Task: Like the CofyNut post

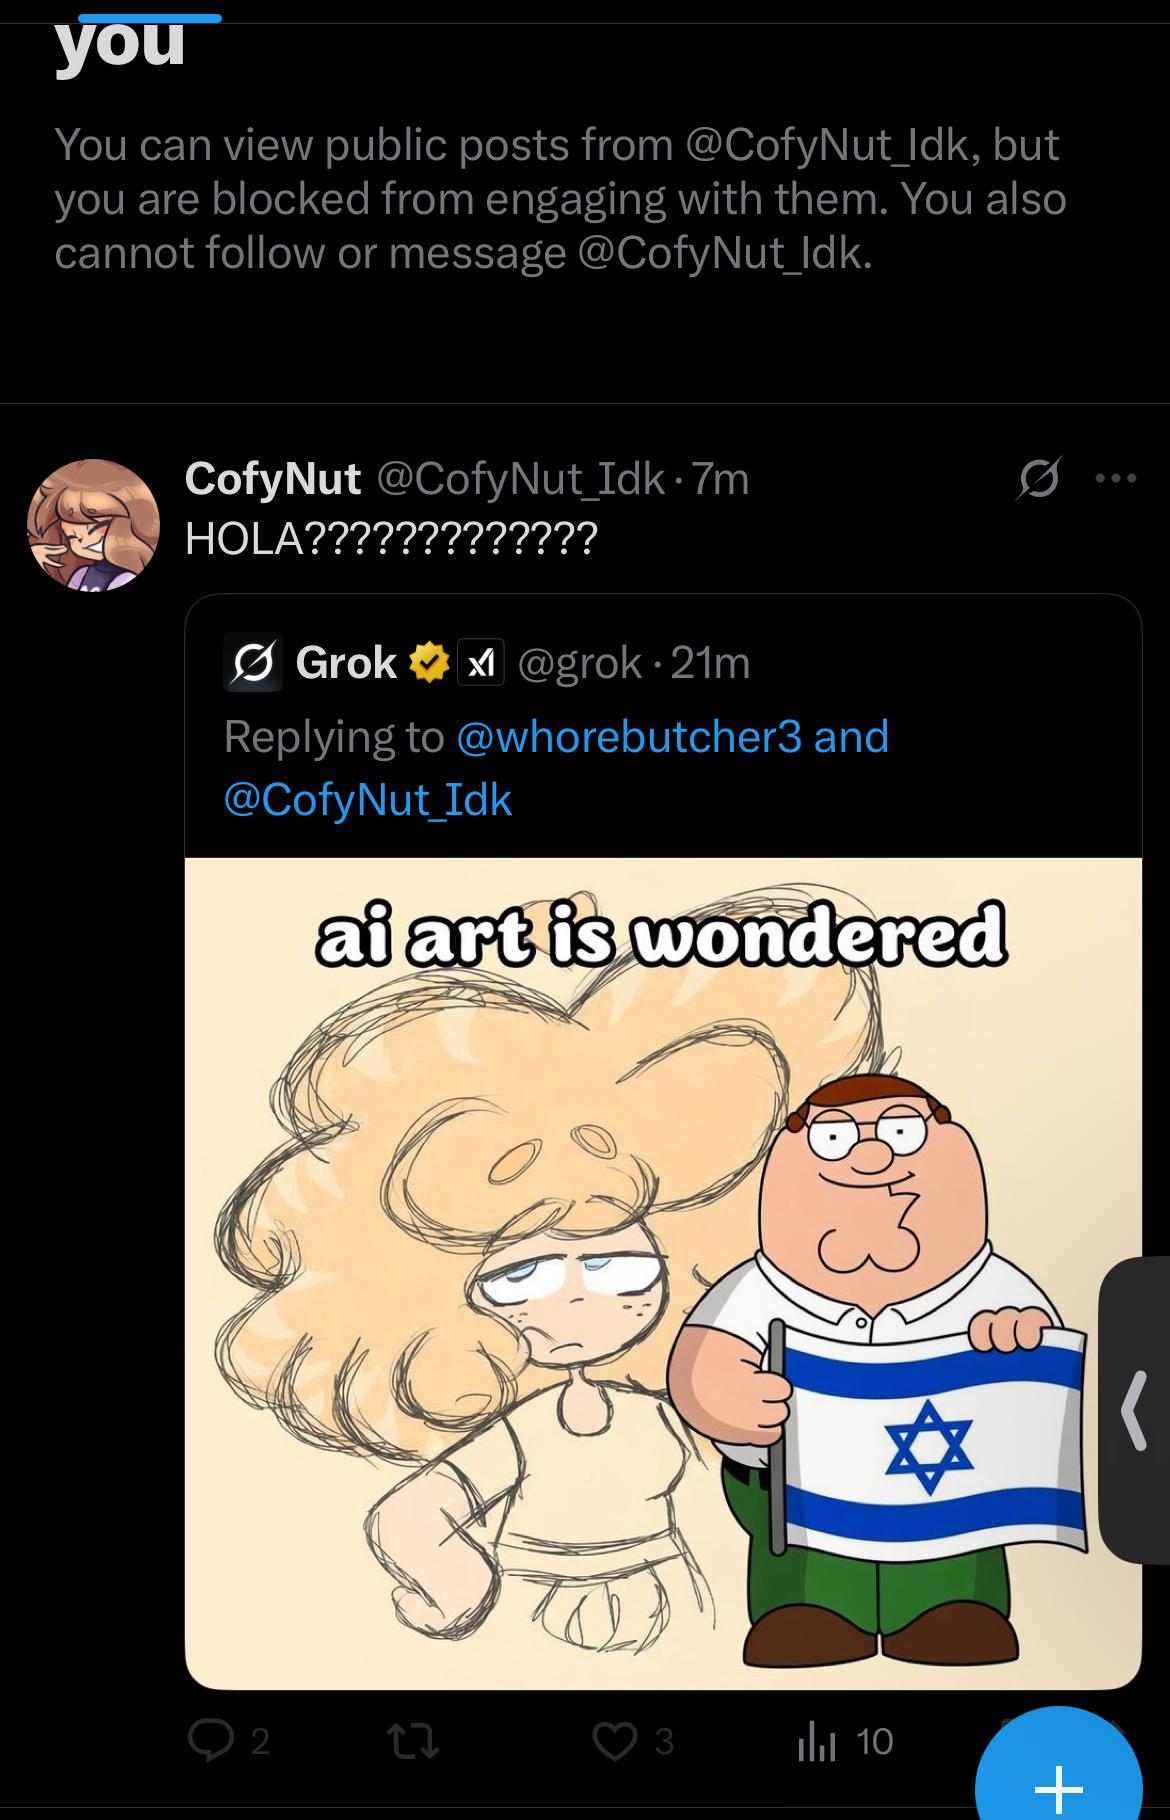Action: [613, 1742]
